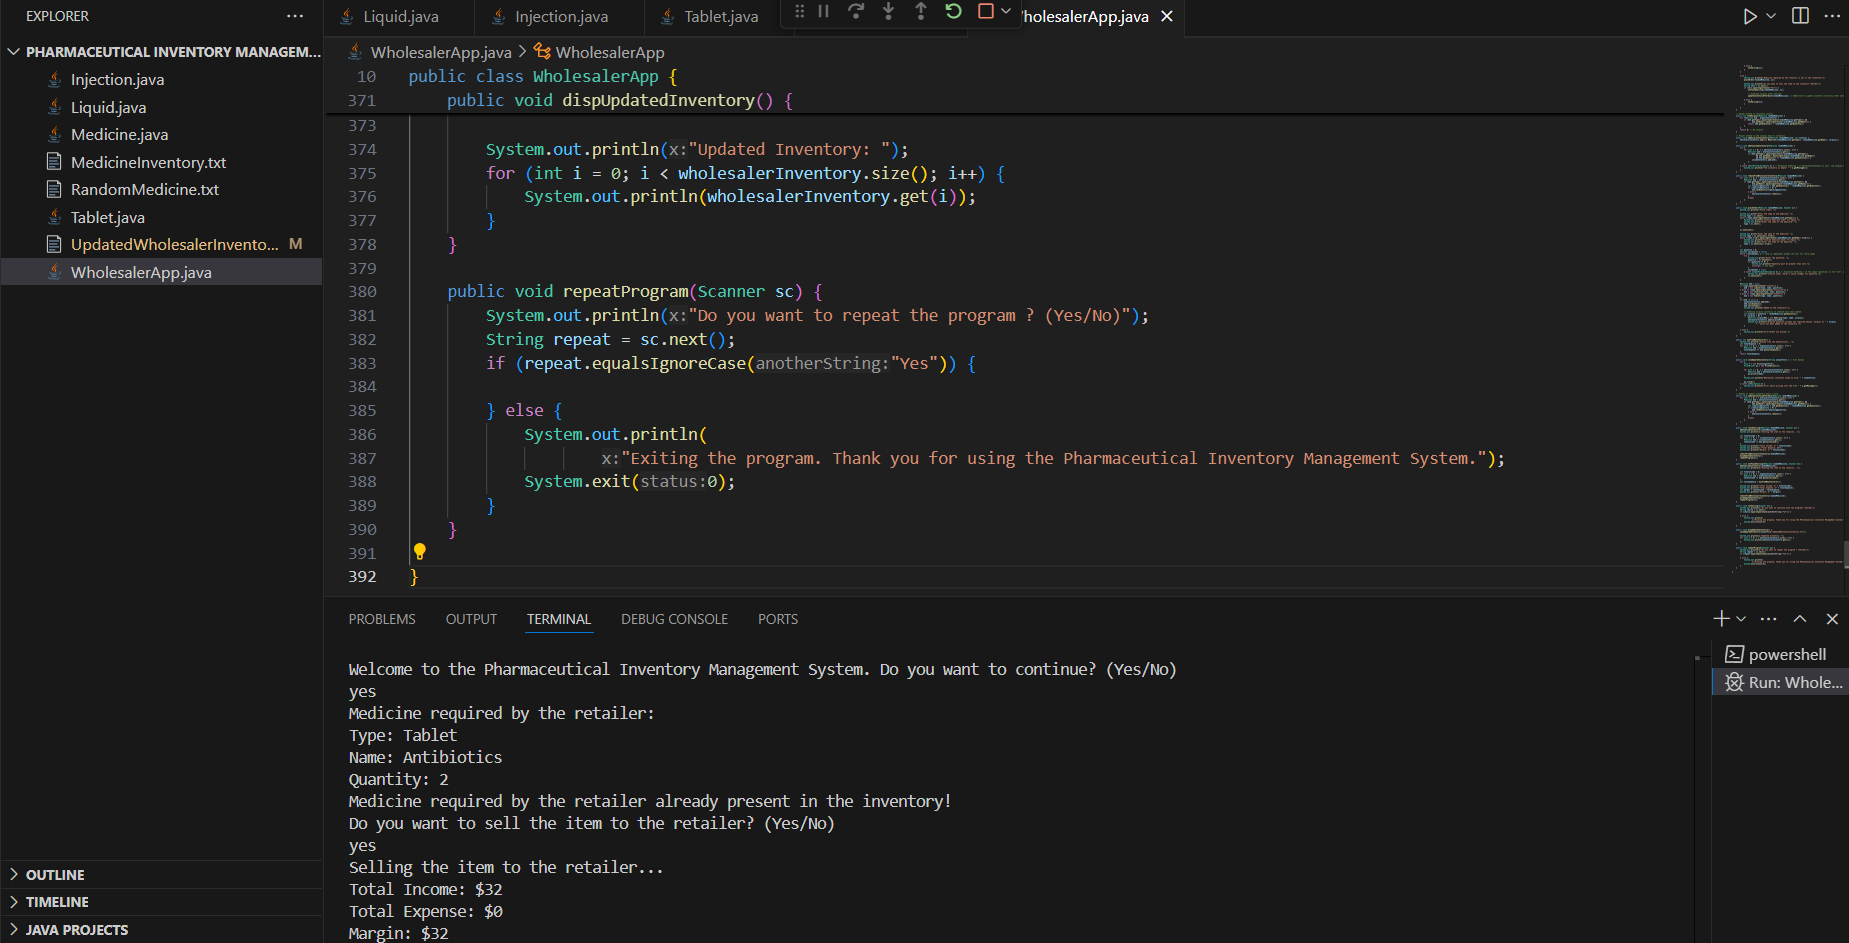Click the debug Step Out icon
This screenshot has width=1849, height=943.
pyautogui.click(x=921, y=12)
